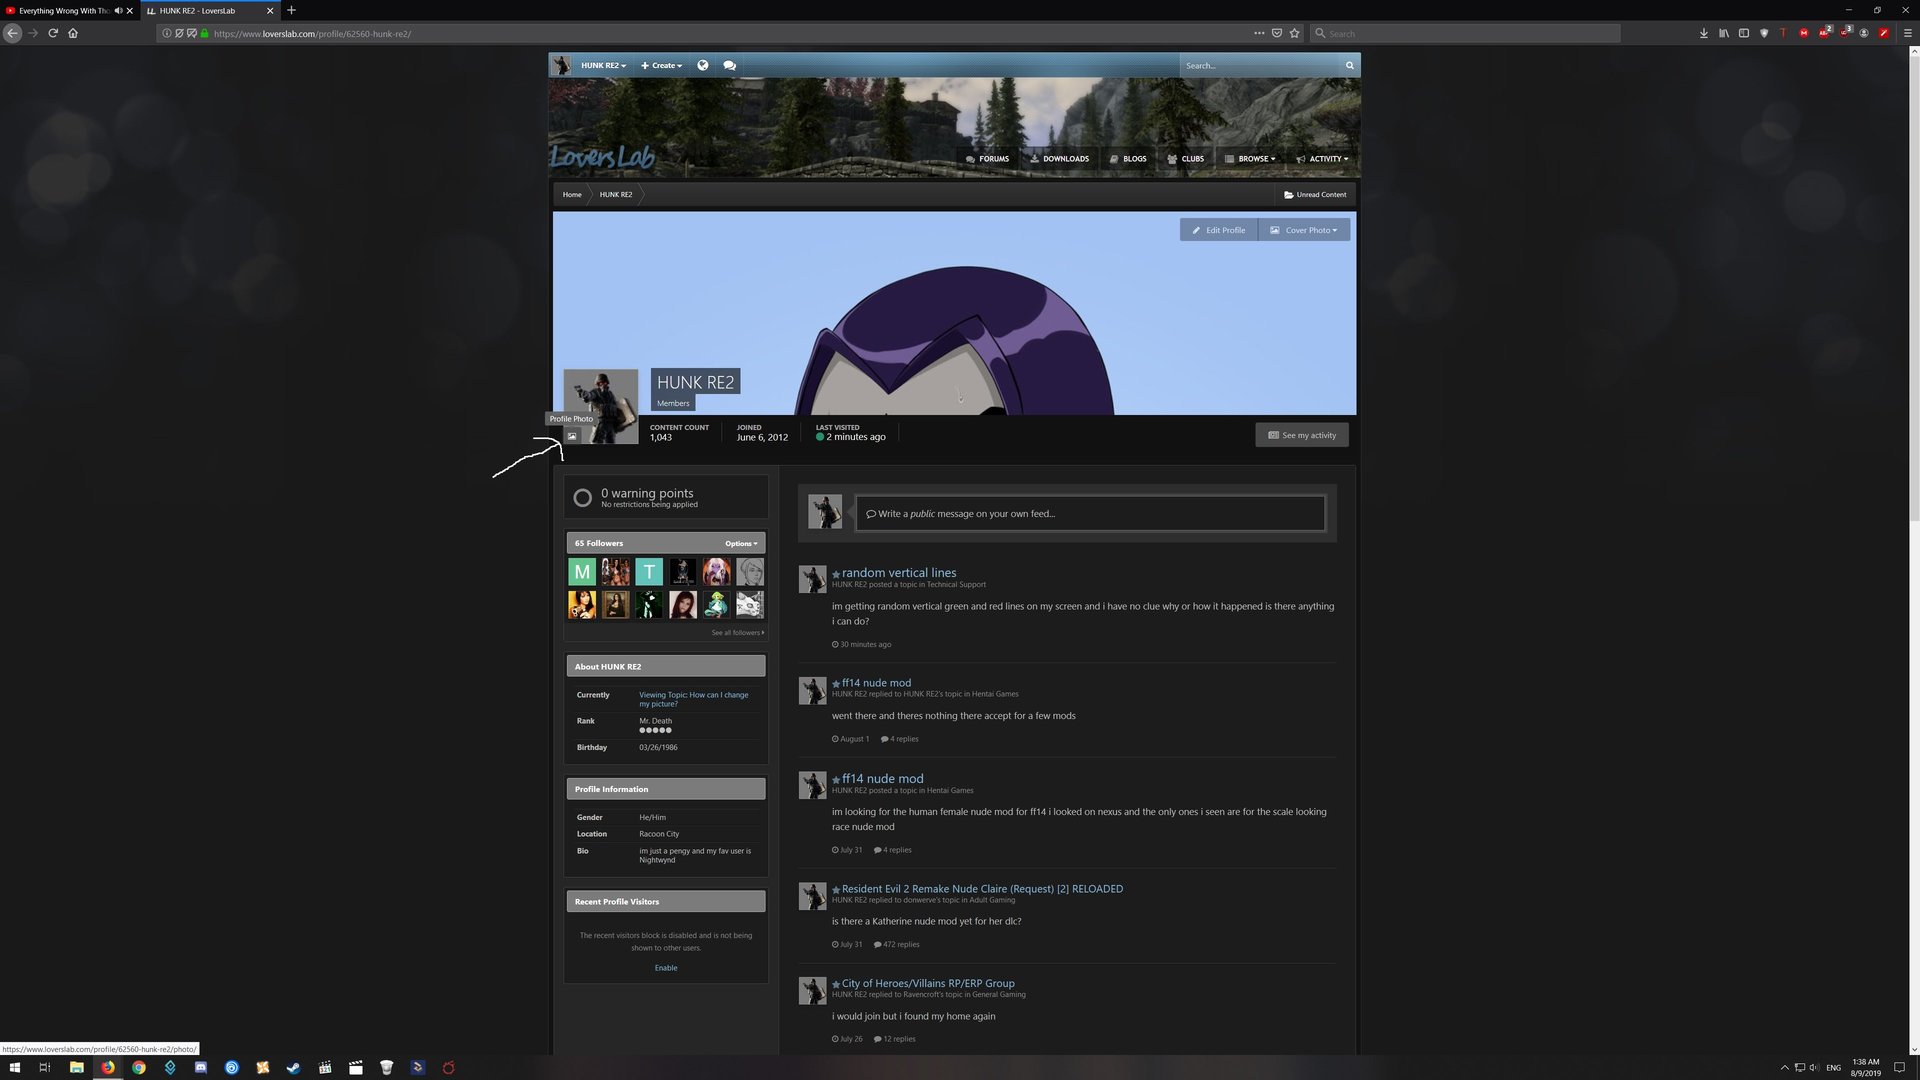Enable the recent profile visitors block

click(666, 968)
